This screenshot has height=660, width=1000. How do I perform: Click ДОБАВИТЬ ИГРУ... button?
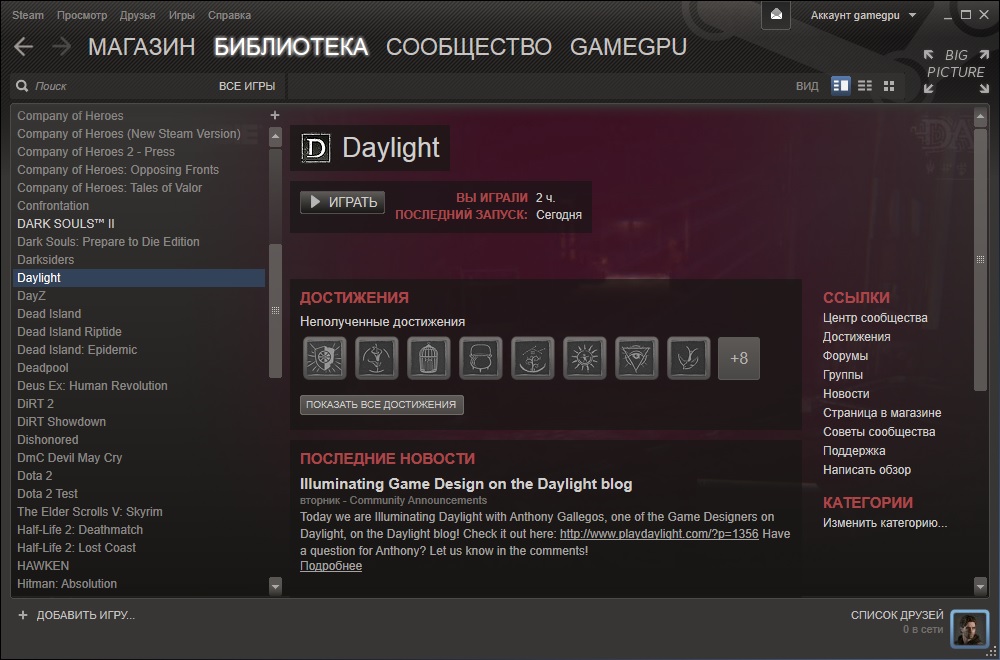(x=77, y=615)
